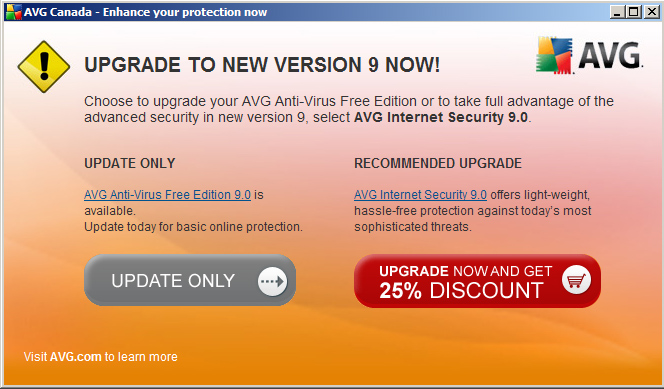
Task: Open the AVG Anti-Virus Free Edition 9.0 link
Action: coord(167,195)
